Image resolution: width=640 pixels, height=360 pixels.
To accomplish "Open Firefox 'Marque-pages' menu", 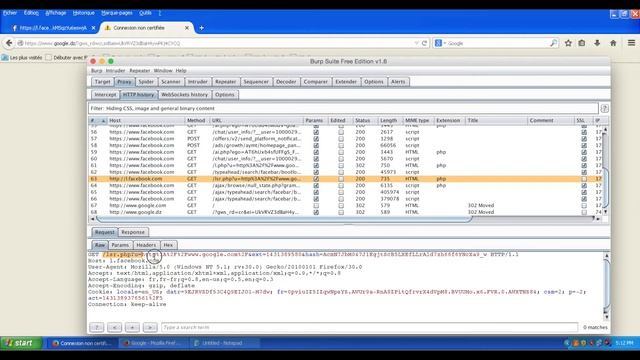I will [x=117, y=13].
